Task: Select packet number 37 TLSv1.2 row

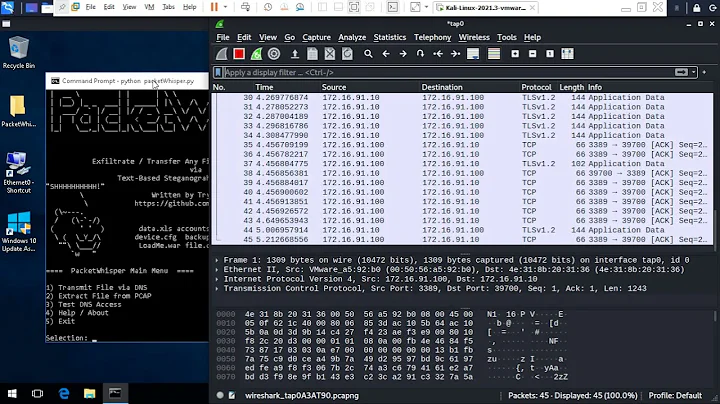Action: pos(462,164)
